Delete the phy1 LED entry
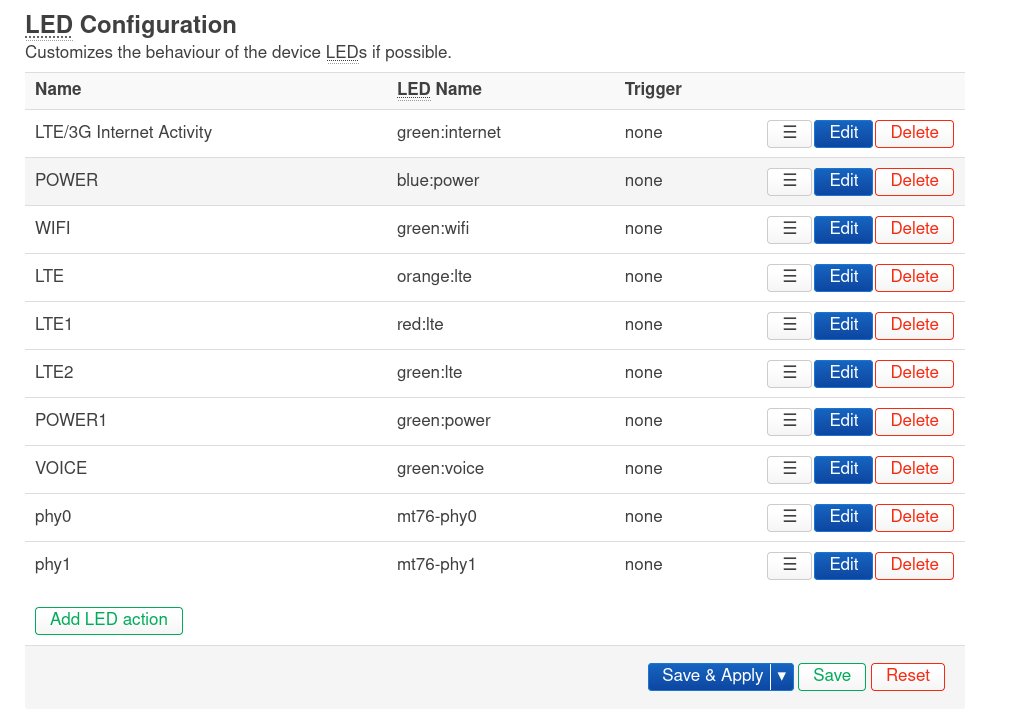Screen dimensions: 1024x719 click(914, 565)
